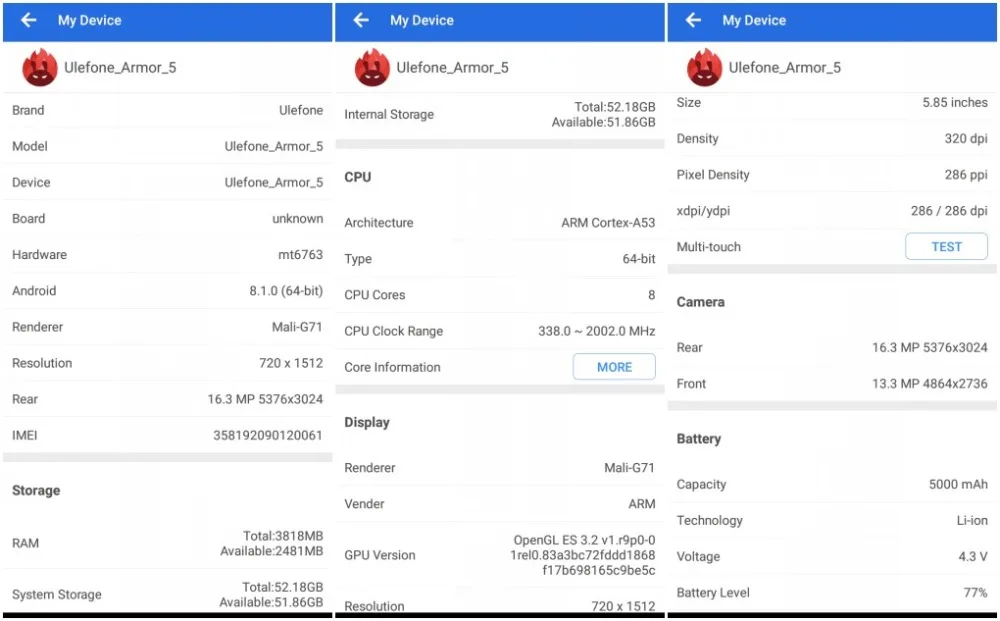Click the 'Battery' section heading

coord(698,439)
